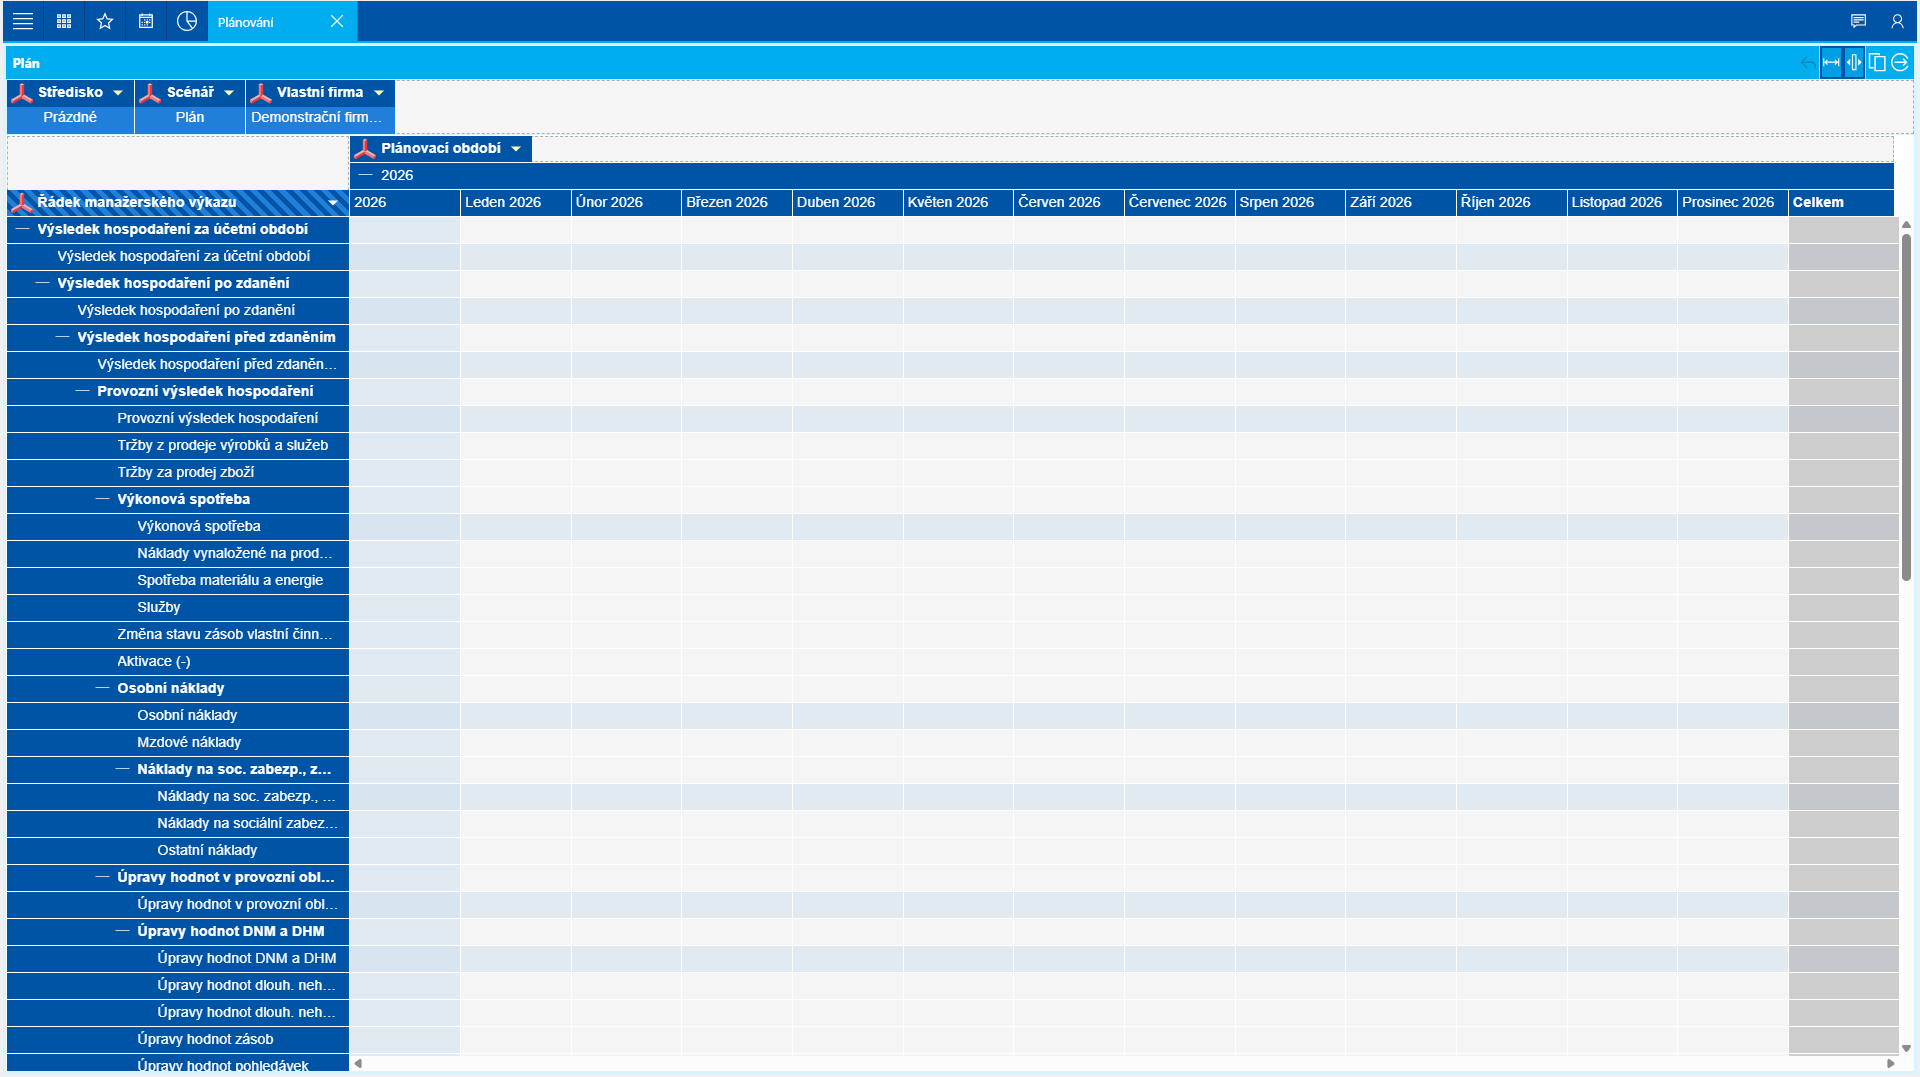Collapse Výkonová spotřeba group
The width and height of the screenshot is (1920, 1077).
(102, 499)
